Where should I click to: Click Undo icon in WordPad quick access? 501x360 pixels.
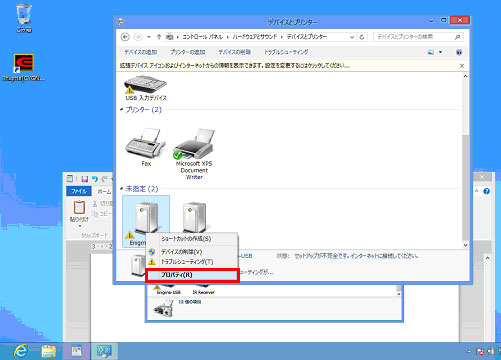(95, 179)
